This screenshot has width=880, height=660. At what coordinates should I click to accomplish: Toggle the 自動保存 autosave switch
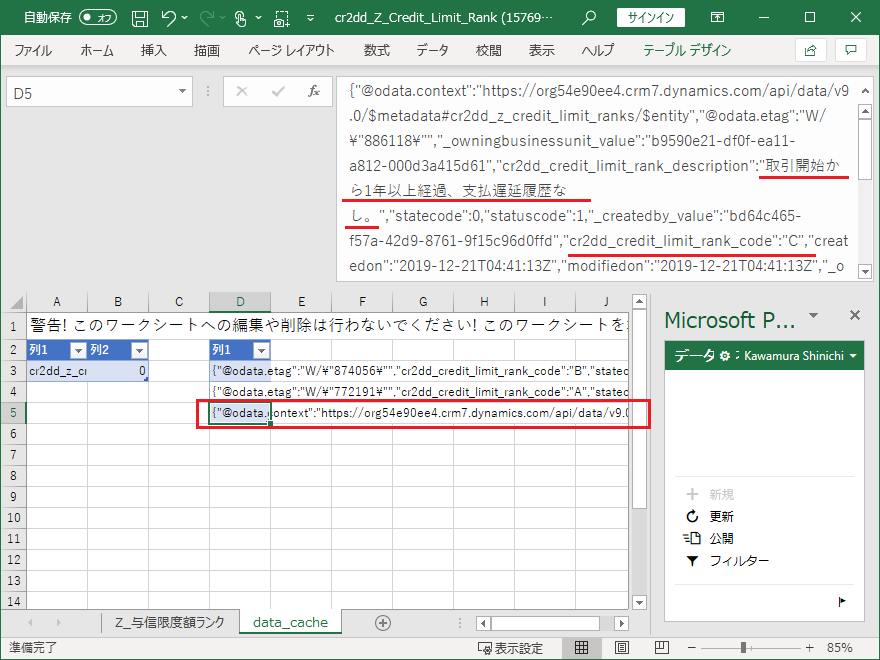[98, 18]
